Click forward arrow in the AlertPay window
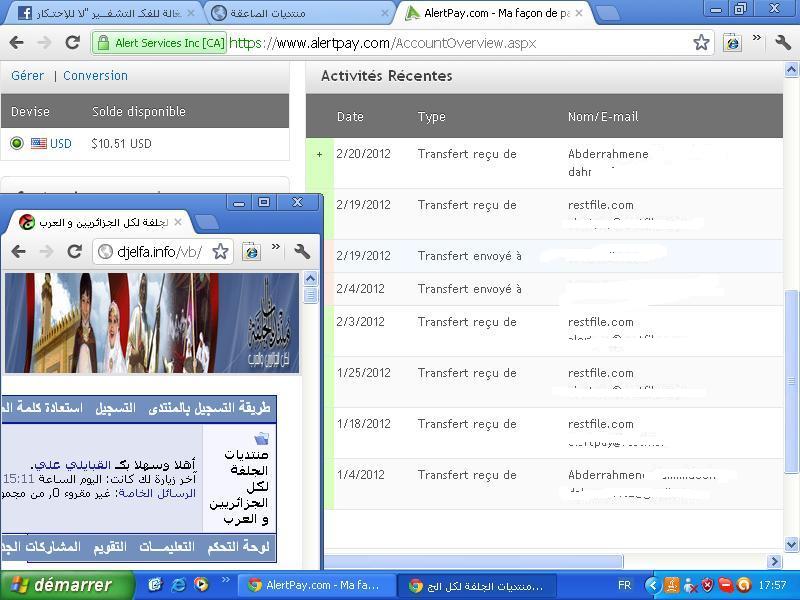The width and height of the screenshot is (800, 600). coord(45,42)
